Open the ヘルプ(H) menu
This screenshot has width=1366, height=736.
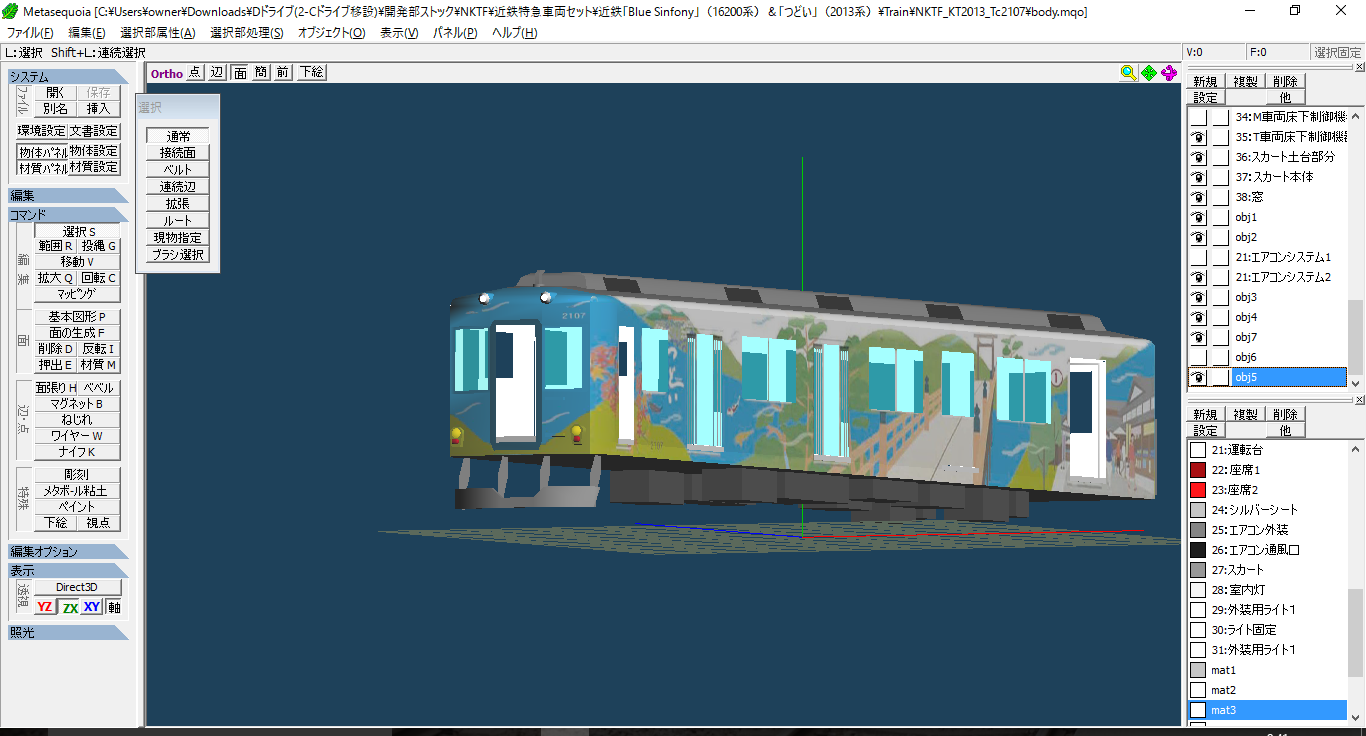coord(514,33)
